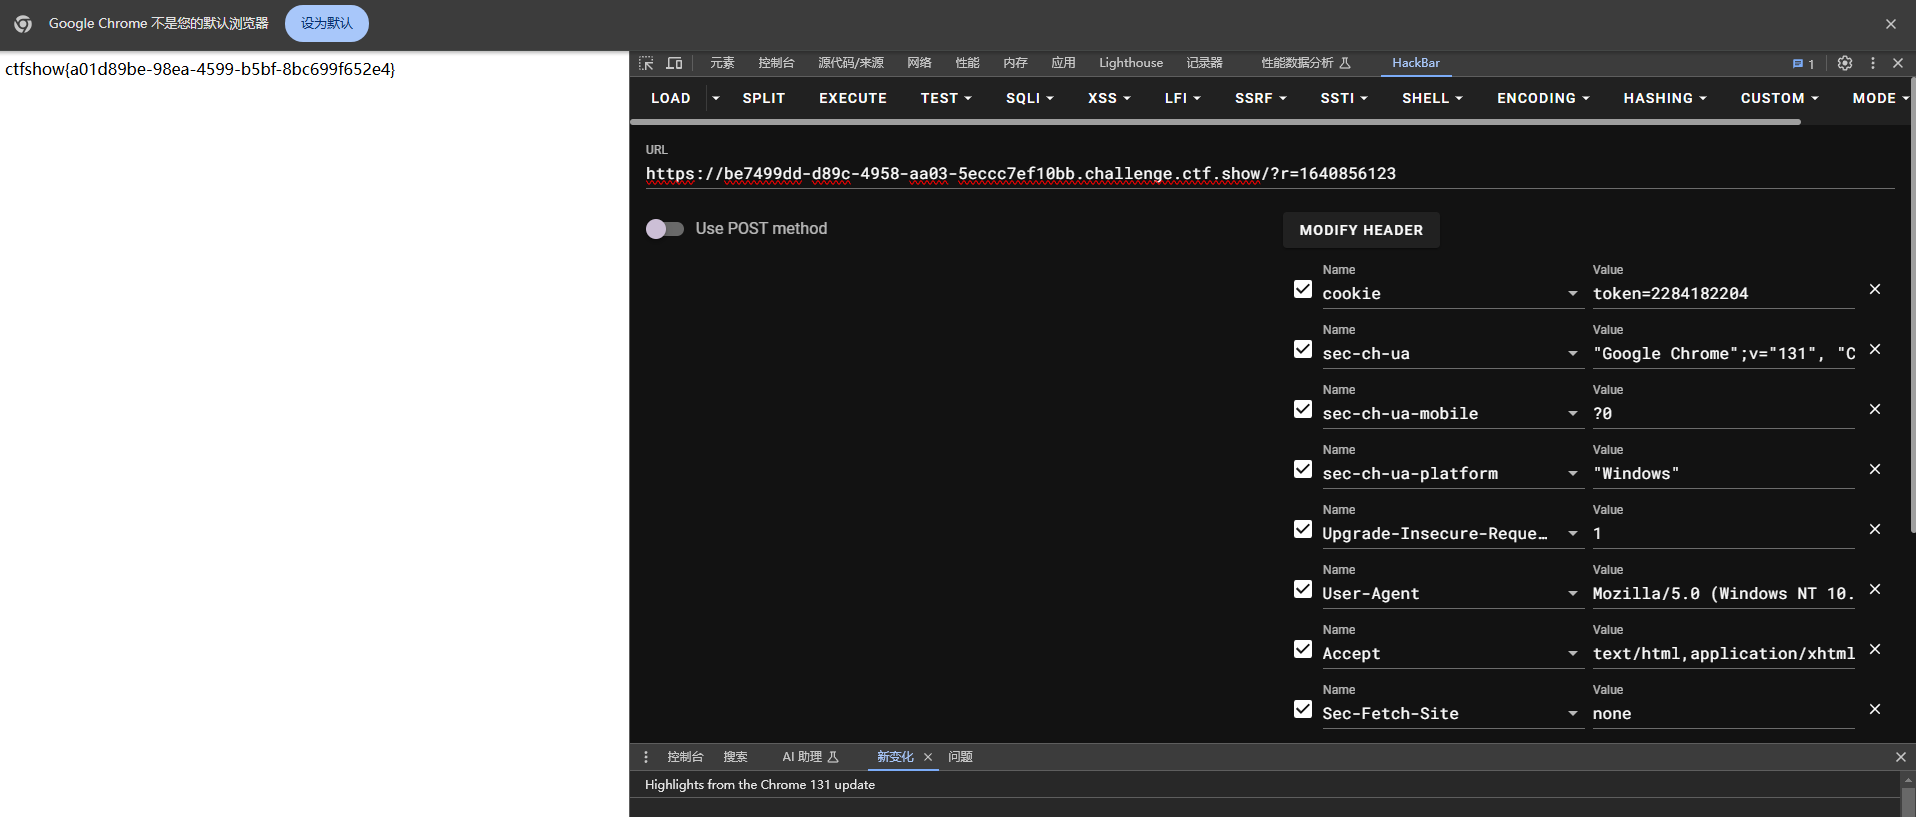Remove the Sec-Fetch-Site header row
This screenshot has width=1916, height=817.
(1875, 709)
